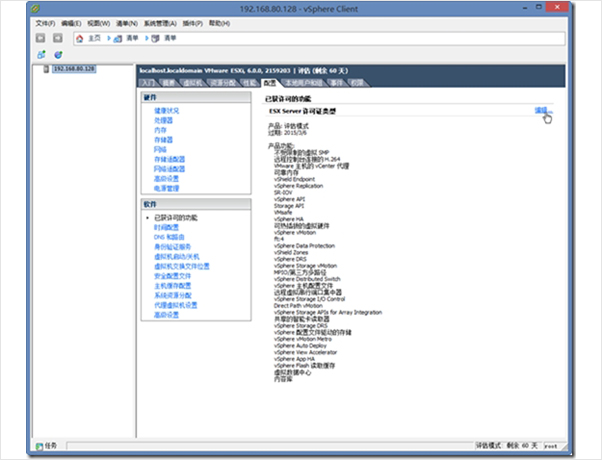Open the DNS 和路由 software link
Screen dimensions: 602x460
(169, 237)
